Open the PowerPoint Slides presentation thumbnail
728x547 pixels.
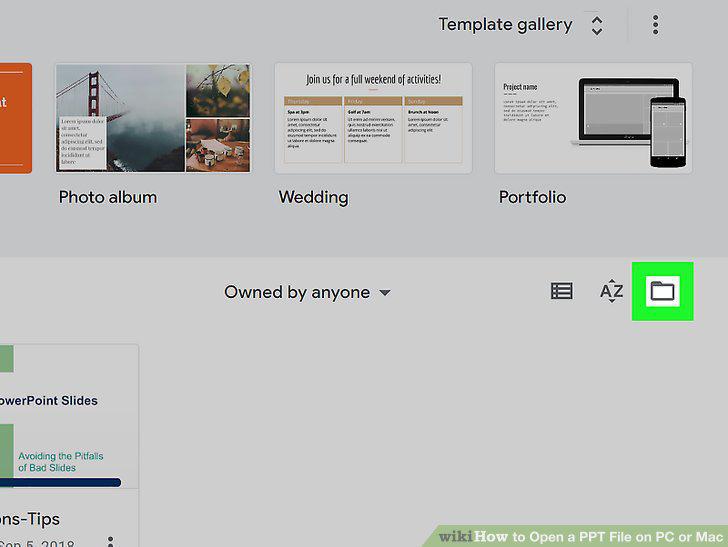pos(69,417)
